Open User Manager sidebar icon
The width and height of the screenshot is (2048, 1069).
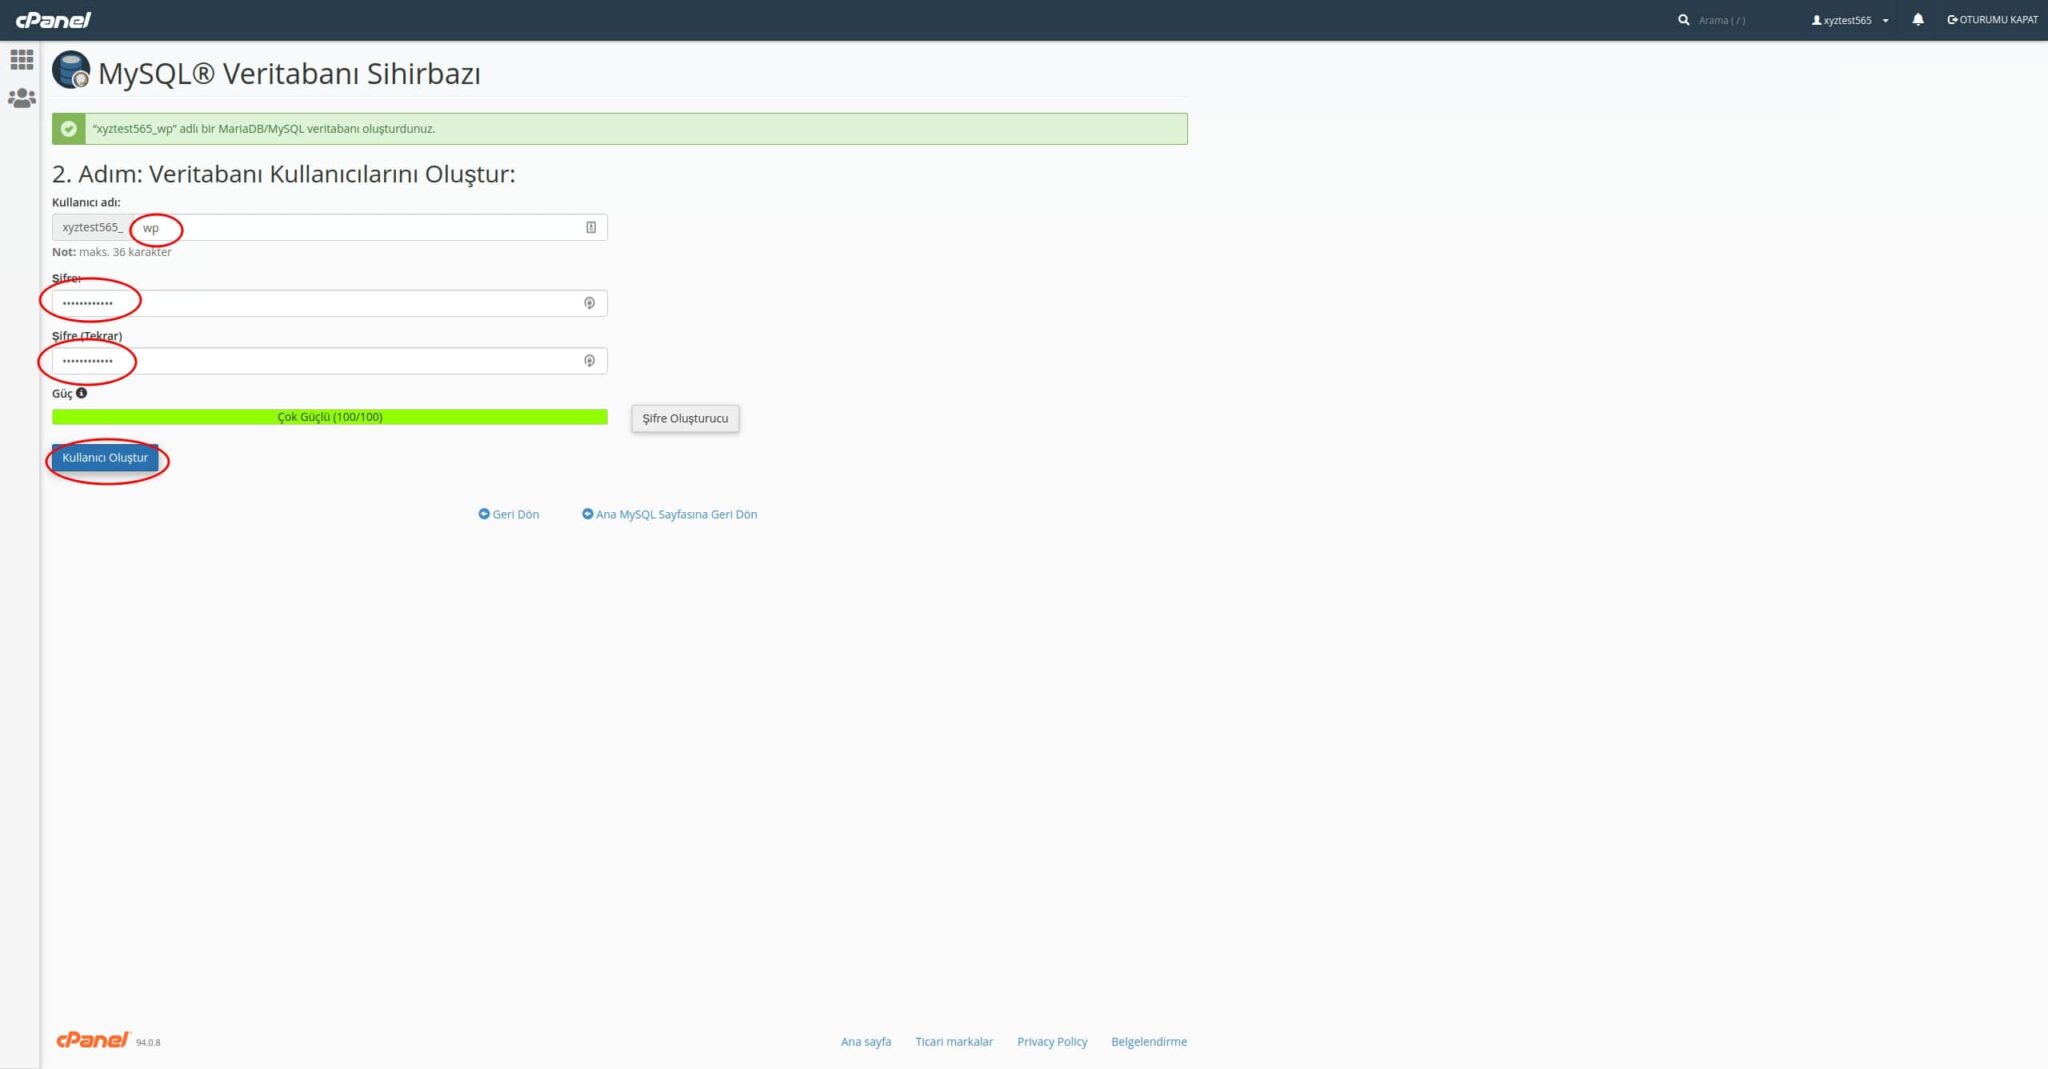click(21, 98)
